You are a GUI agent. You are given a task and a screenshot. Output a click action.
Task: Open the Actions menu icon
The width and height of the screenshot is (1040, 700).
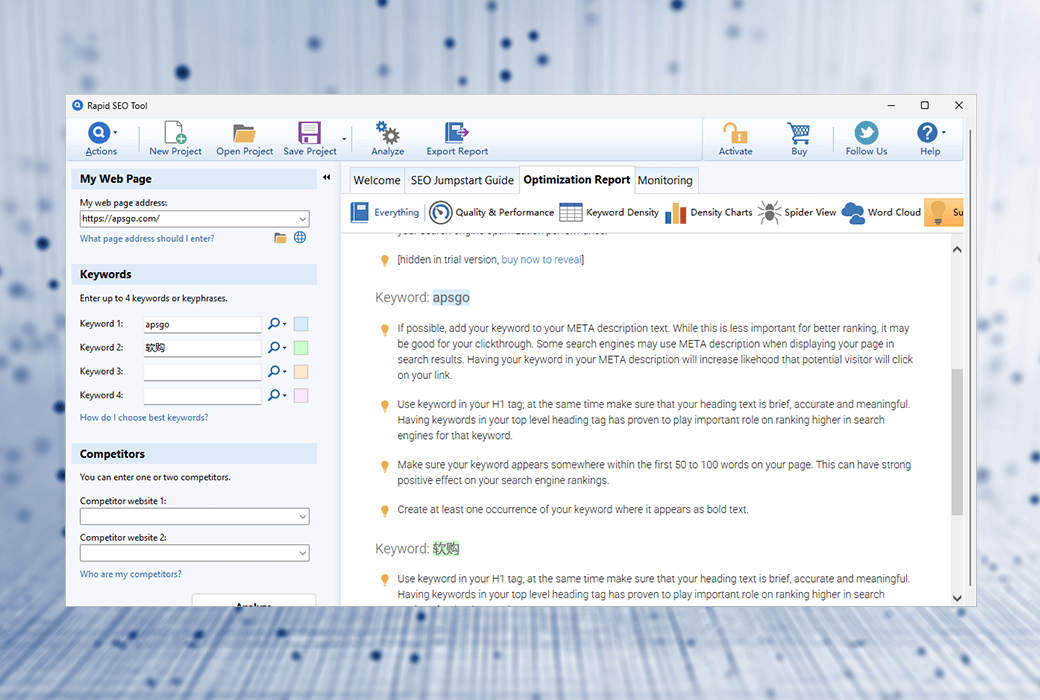pos(99,133)
